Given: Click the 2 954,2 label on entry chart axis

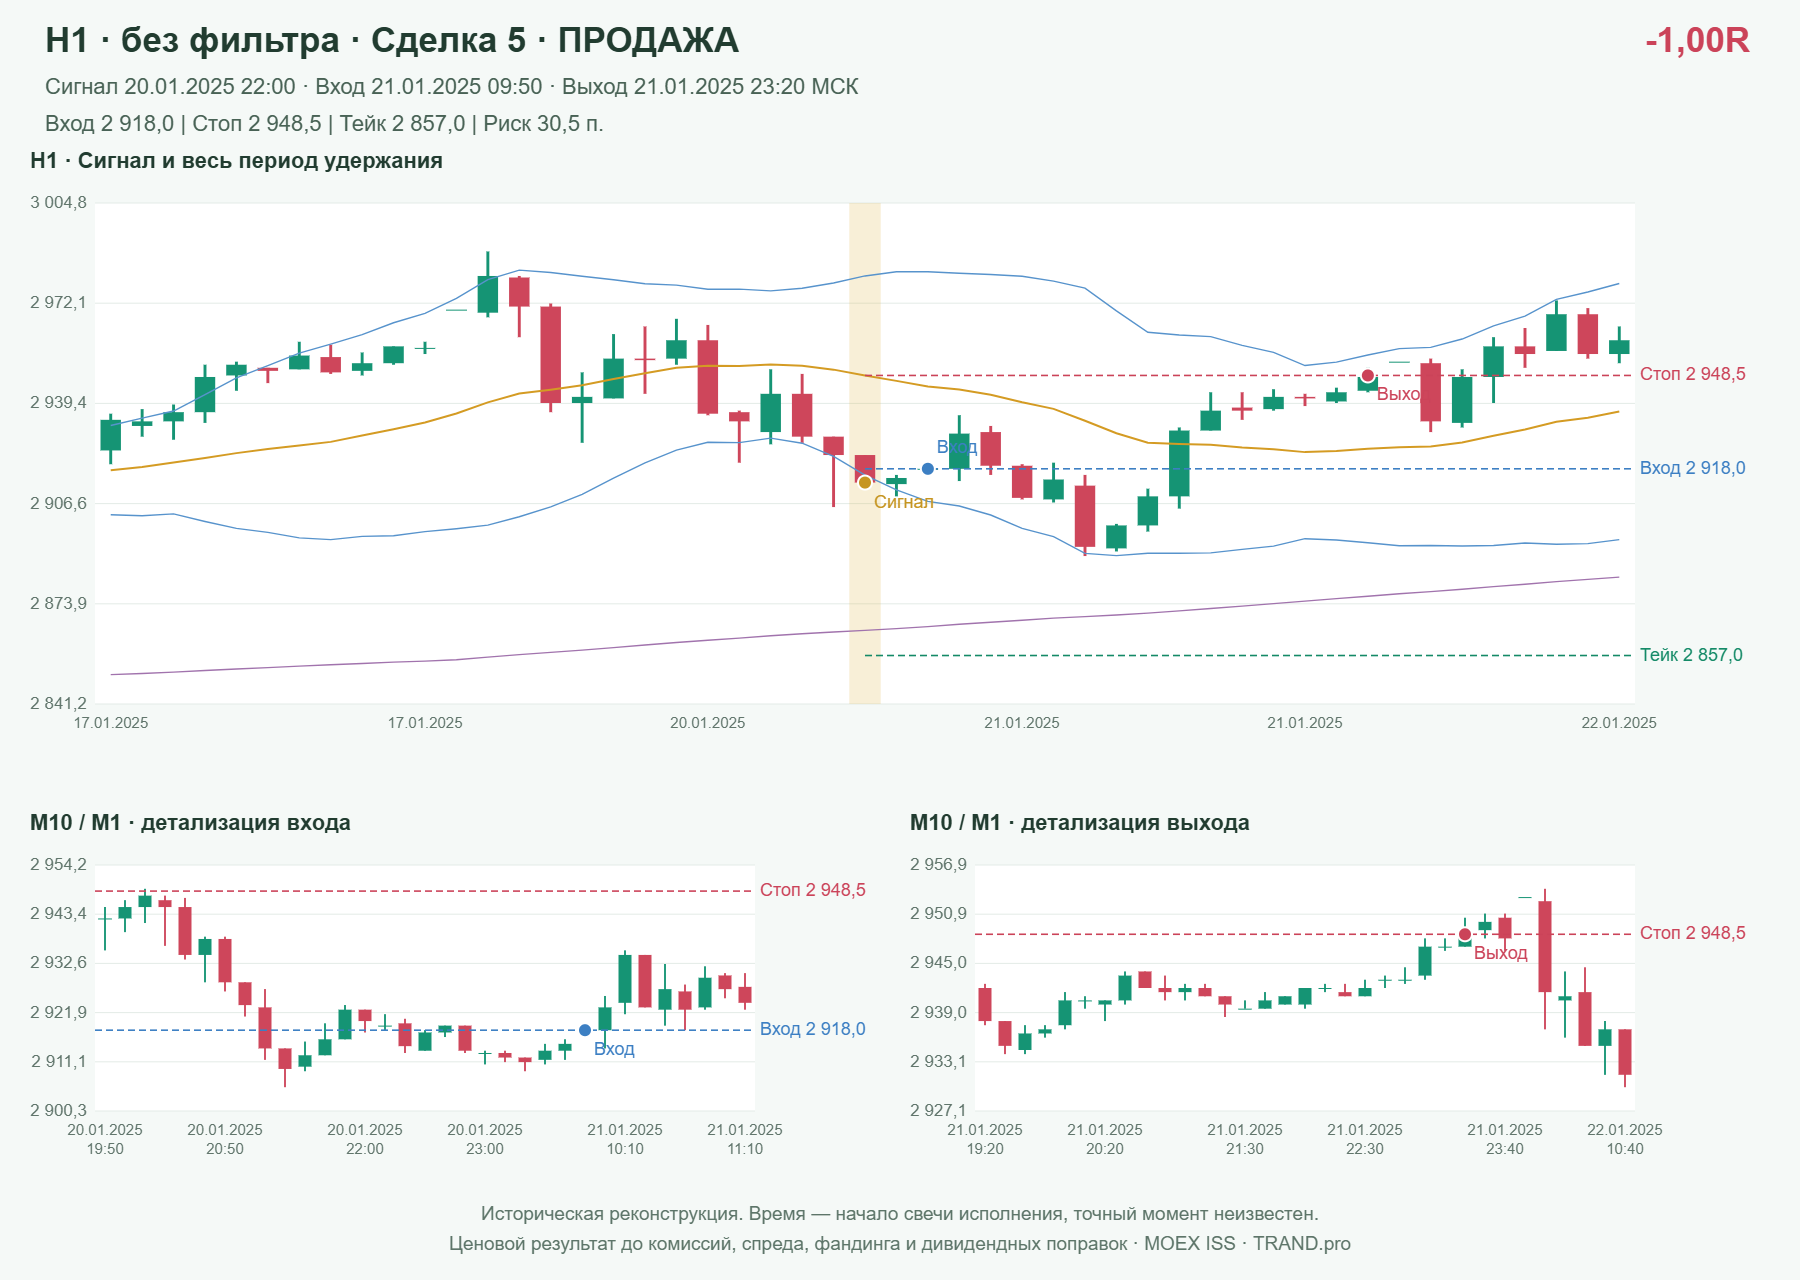Looking at the screenshot, I should click(x=59, y=865).
